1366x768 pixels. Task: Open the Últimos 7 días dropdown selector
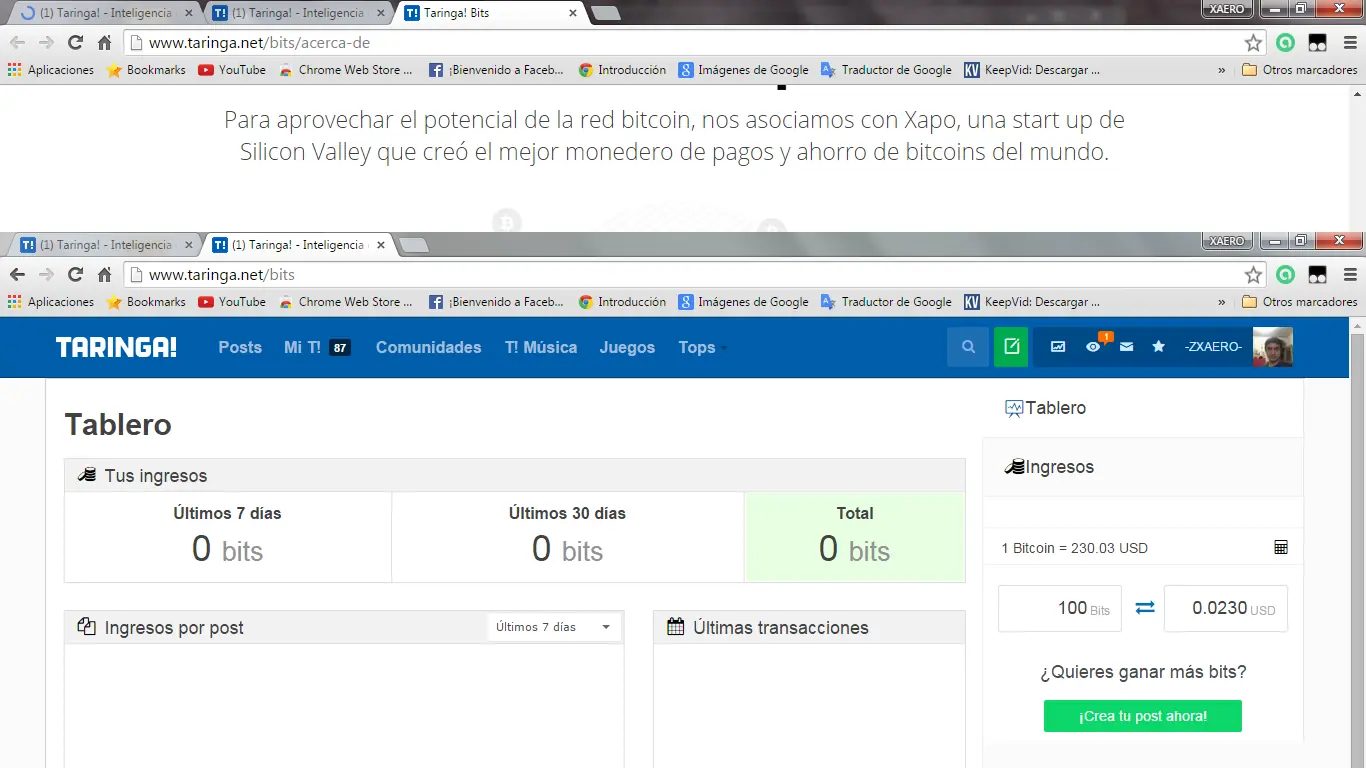(x=554, y=627)
